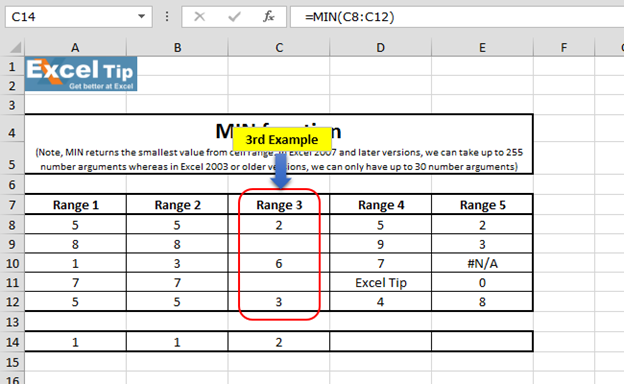This screenshot has height=384, width=624.
Task: Click the Cancel X icon in formula bar
Action: [x=199, y=17]
